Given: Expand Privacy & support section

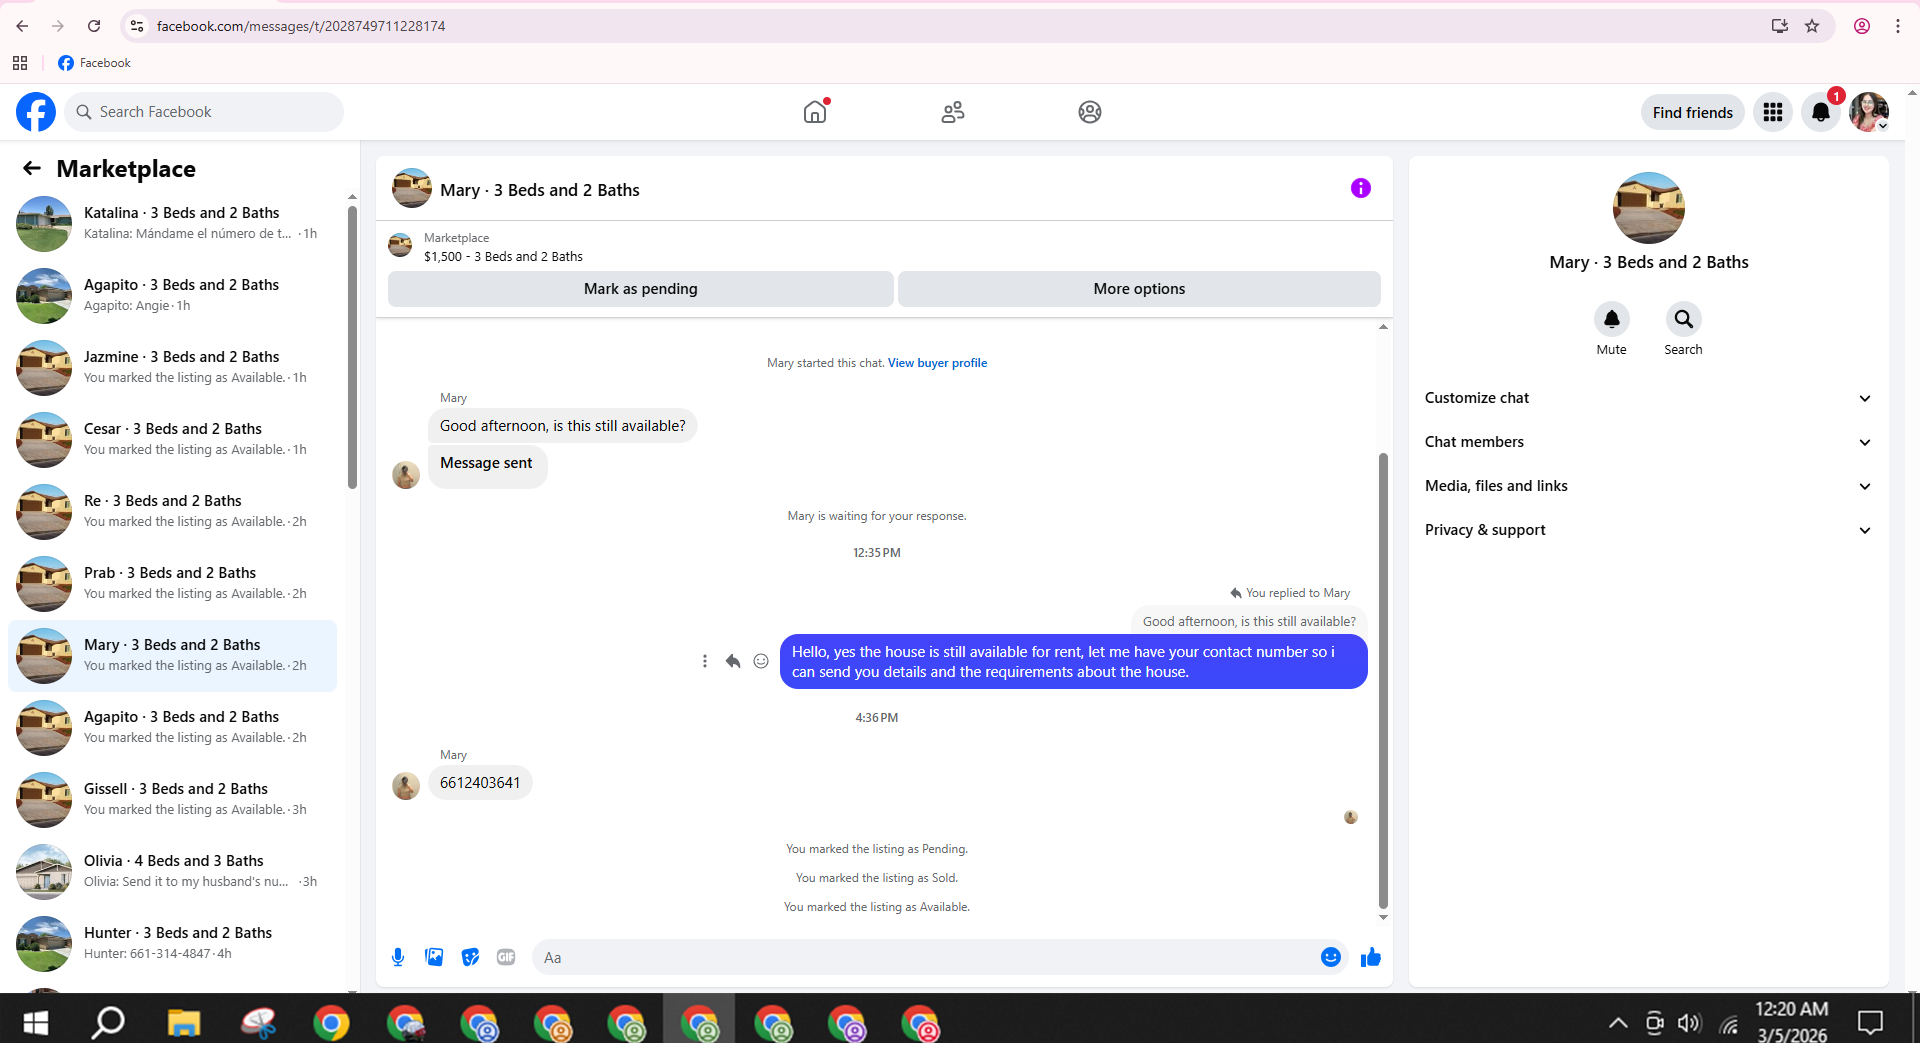Looking at the screenshot, I should [1648, 530].
